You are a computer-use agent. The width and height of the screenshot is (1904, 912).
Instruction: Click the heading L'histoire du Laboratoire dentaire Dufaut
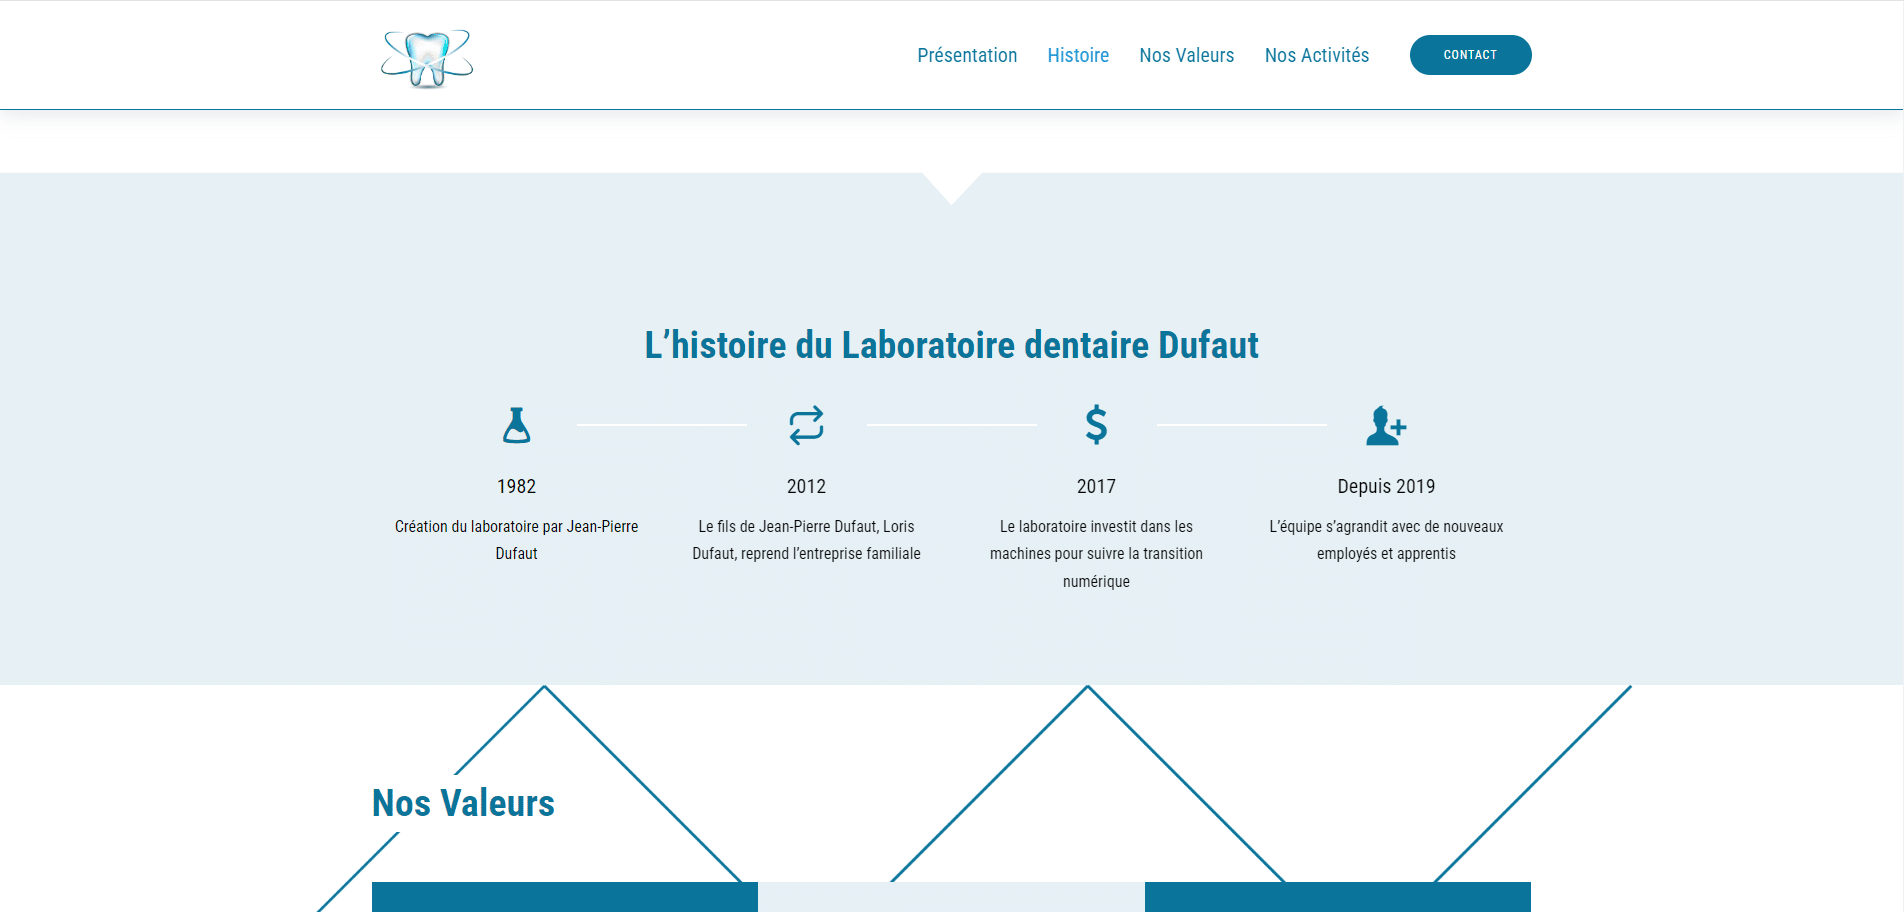tap(951, 345)
